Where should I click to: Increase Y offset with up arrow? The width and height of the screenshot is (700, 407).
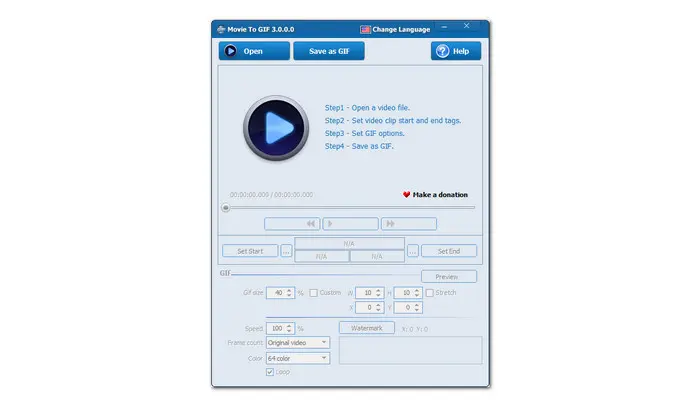click(417, 305)
